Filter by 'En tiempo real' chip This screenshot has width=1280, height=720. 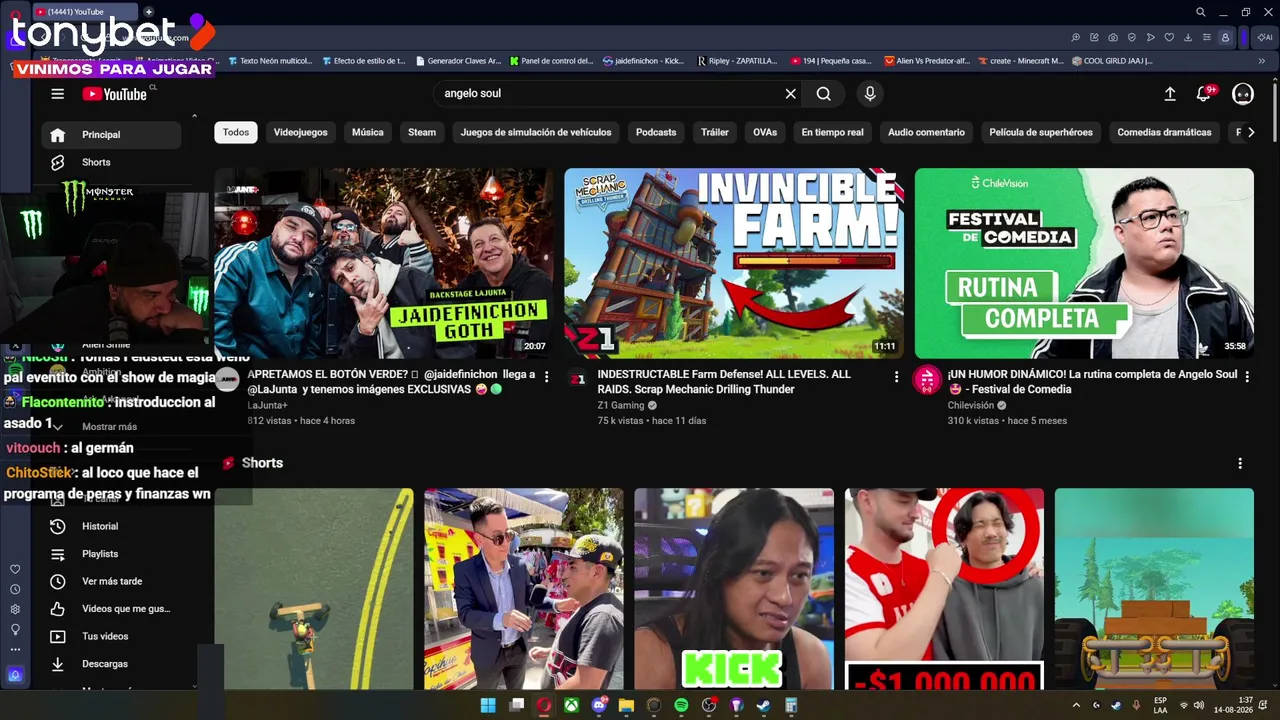(832, 132)
